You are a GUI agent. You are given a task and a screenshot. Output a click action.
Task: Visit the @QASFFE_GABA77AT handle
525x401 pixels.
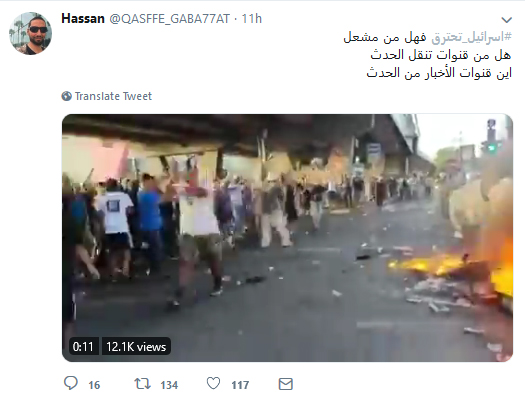169,19
